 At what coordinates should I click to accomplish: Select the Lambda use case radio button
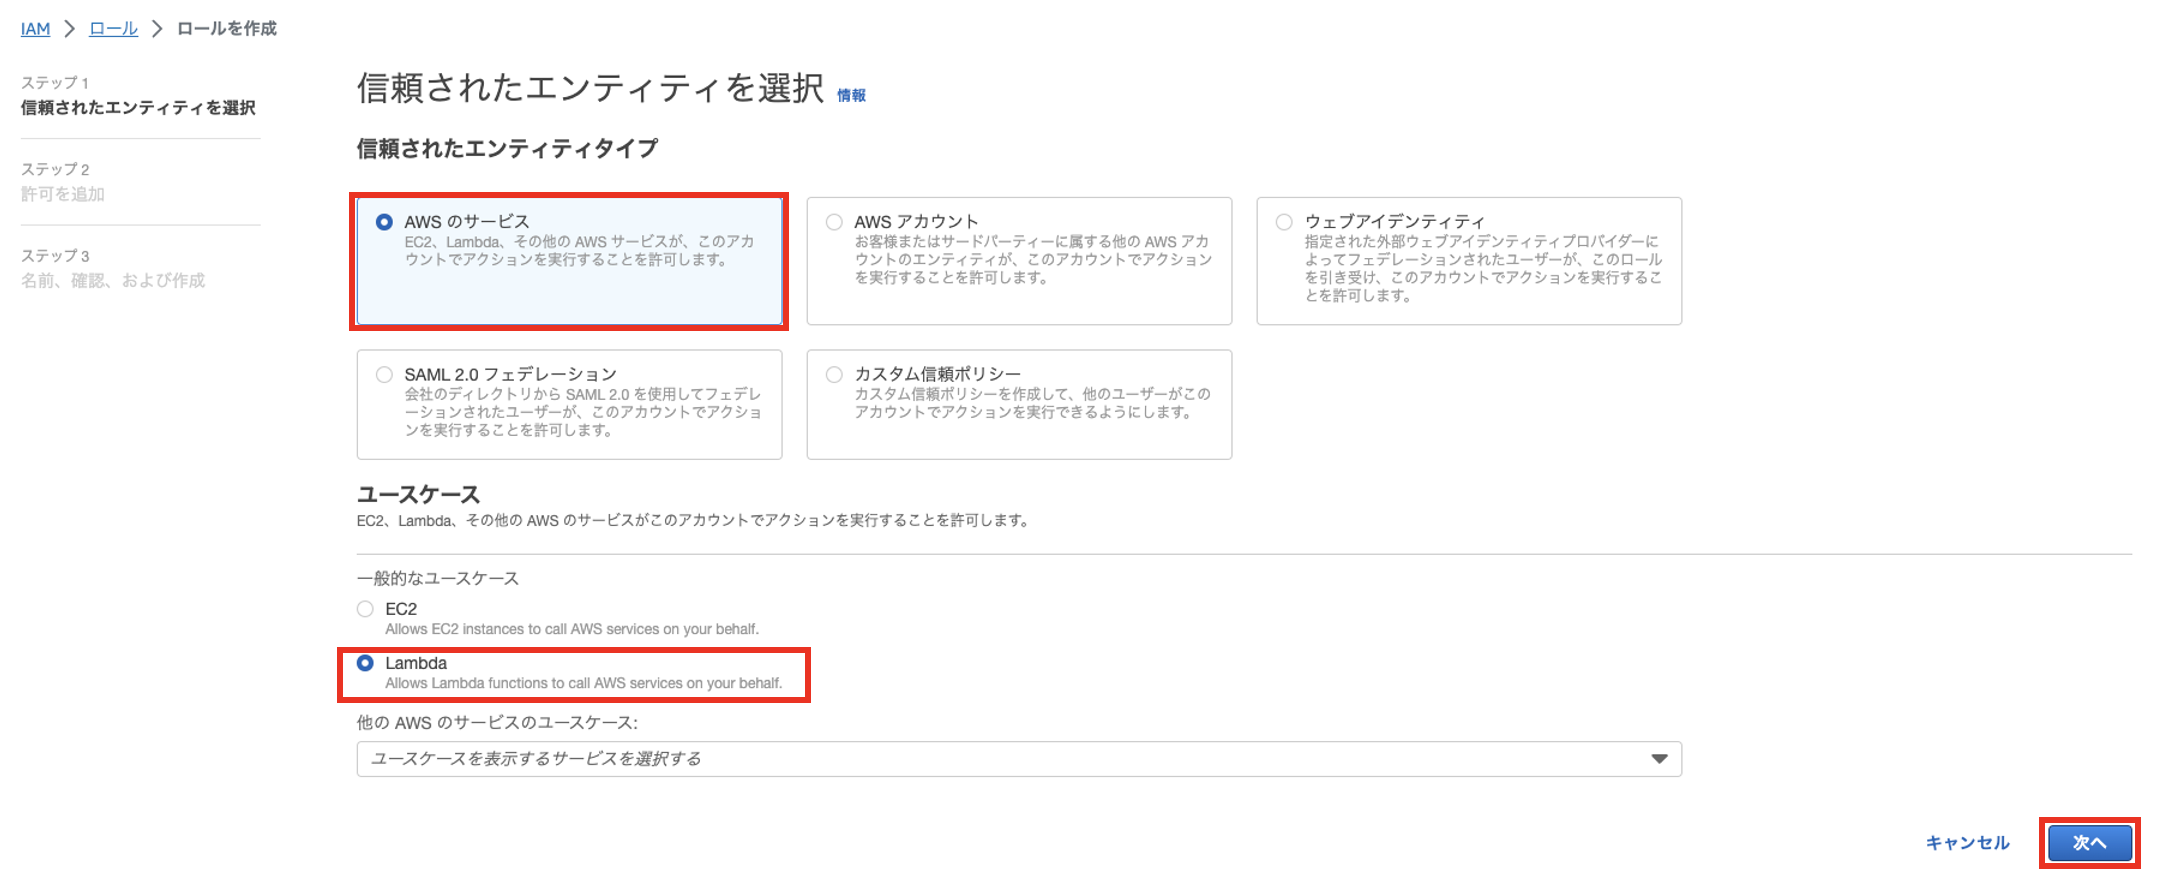365,663
